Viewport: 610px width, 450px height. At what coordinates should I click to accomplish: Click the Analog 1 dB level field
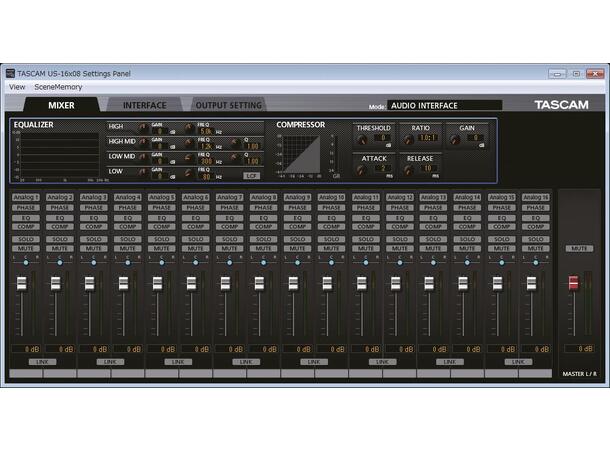tap(26, 349)
